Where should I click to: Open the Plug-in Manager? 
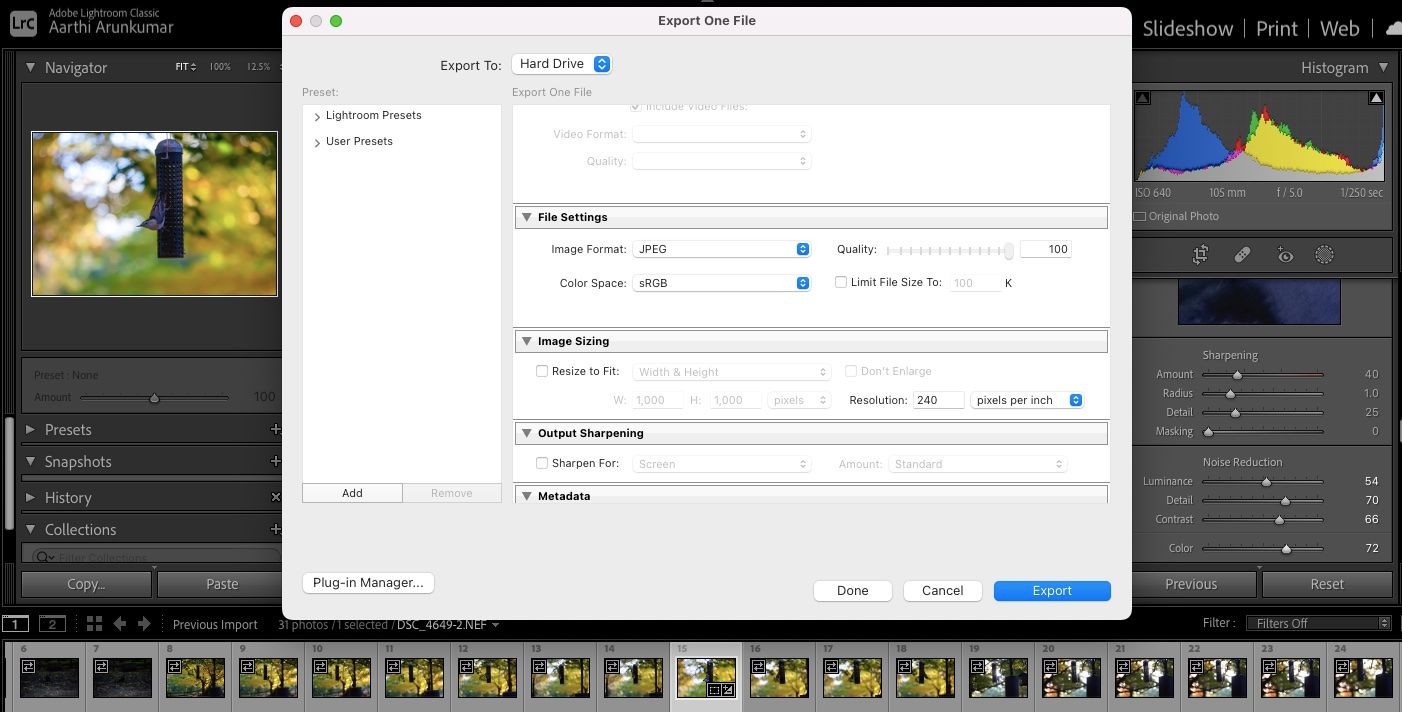click(367, 582)
